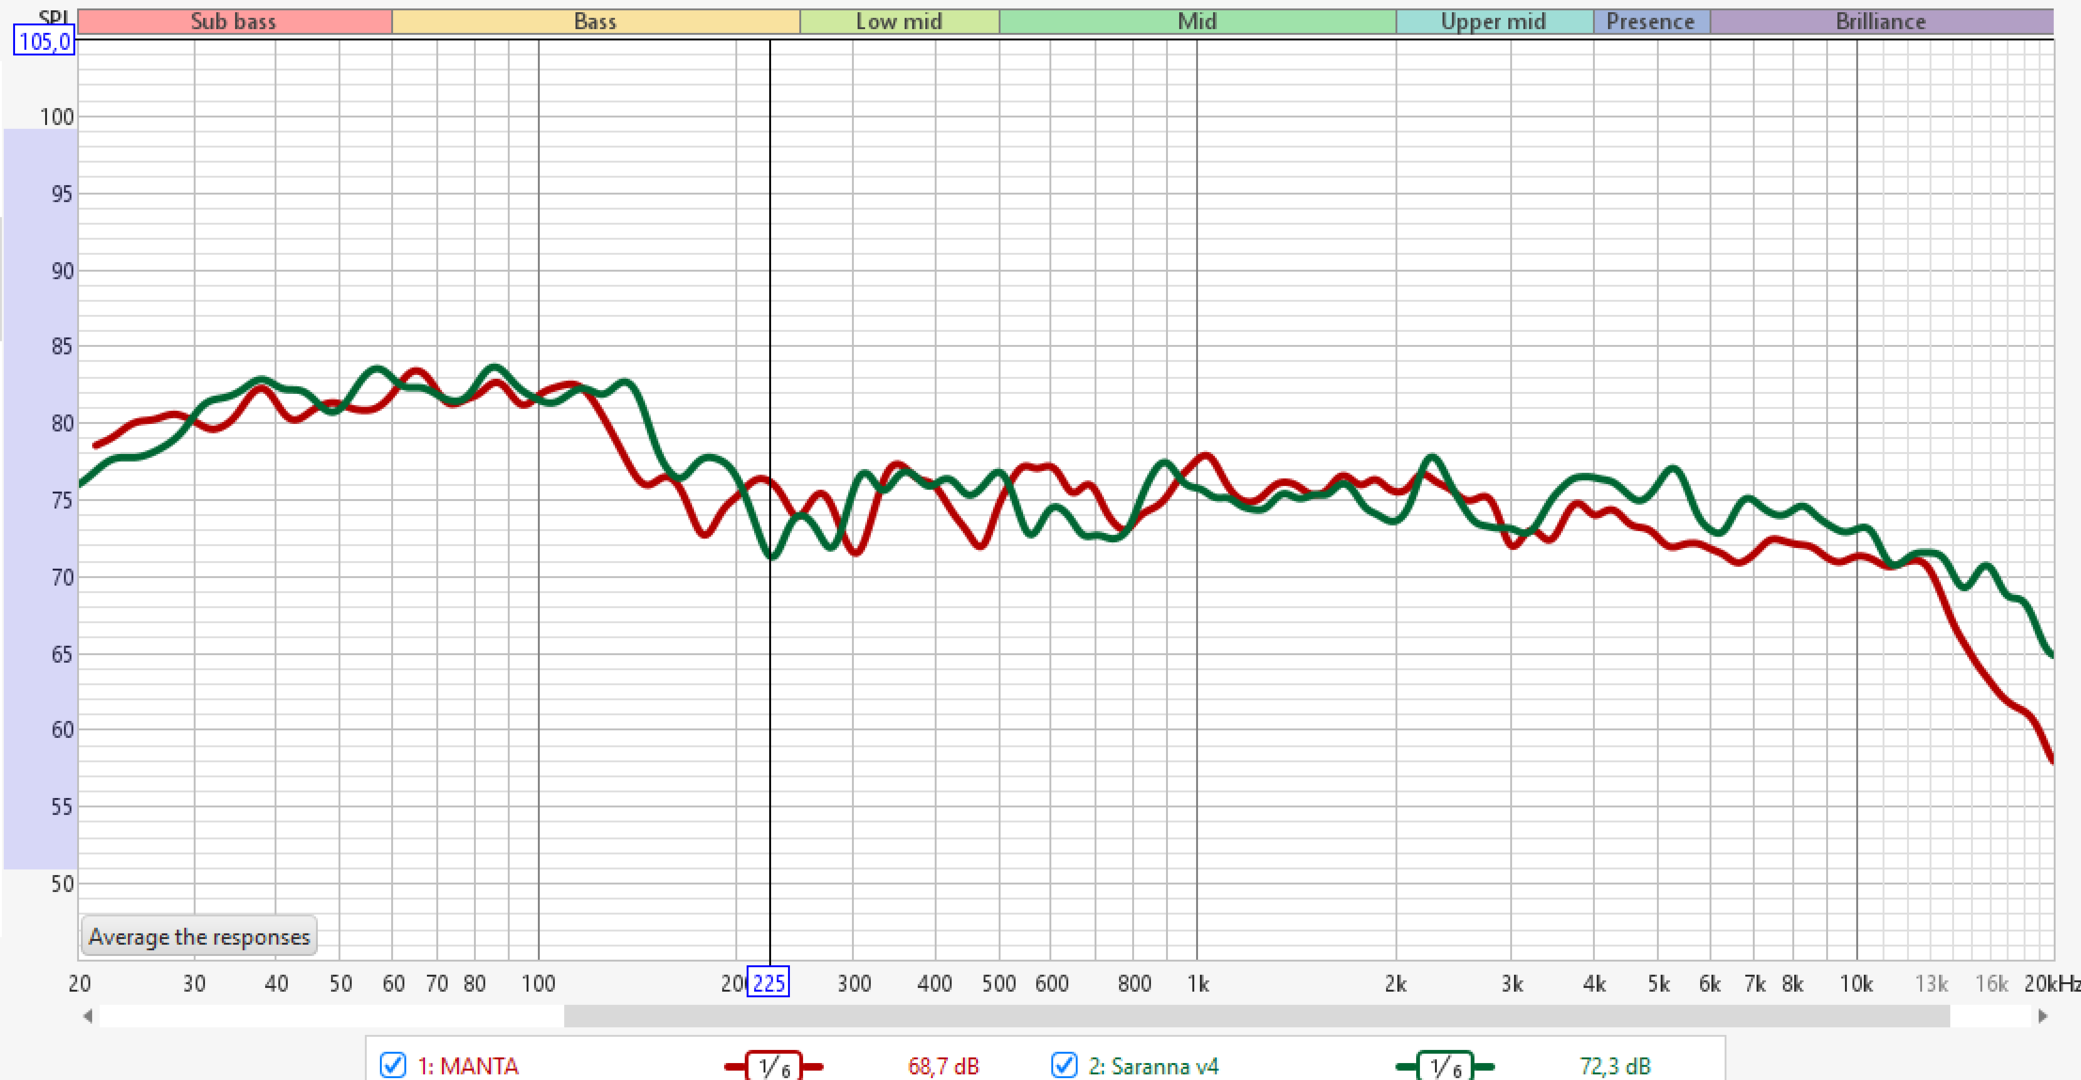The image size is (2081, 1080).
Task: Click the 1: MANTA legend label
Action: click(x=468, y=1066)
